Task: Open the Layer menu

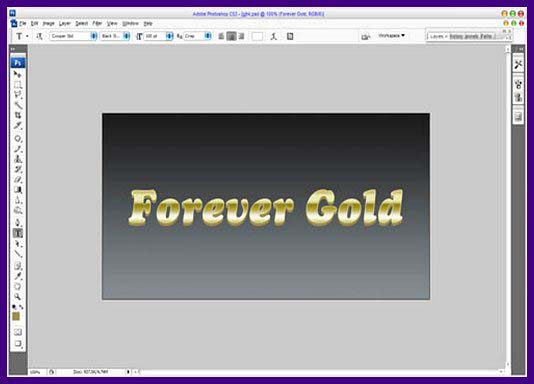Action: coord(64,23)
